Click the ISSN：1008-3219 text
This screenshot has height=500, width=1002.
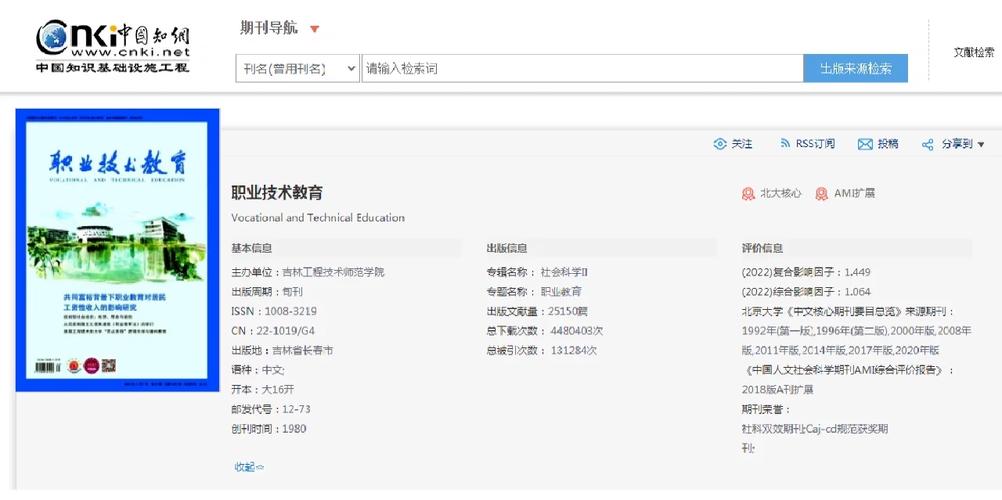tap(274, 311)
